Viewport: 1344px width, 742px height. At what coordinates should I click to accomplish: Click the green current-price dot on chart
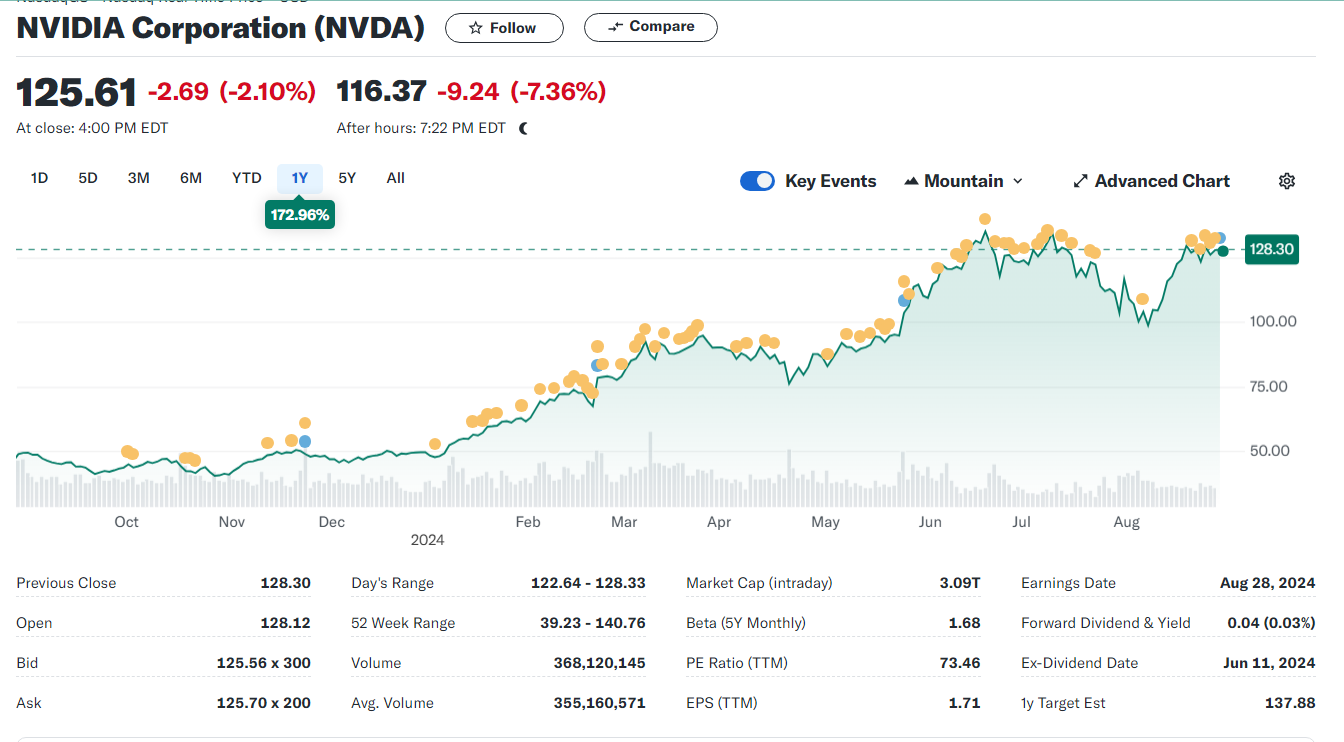tap(1223, 250)
